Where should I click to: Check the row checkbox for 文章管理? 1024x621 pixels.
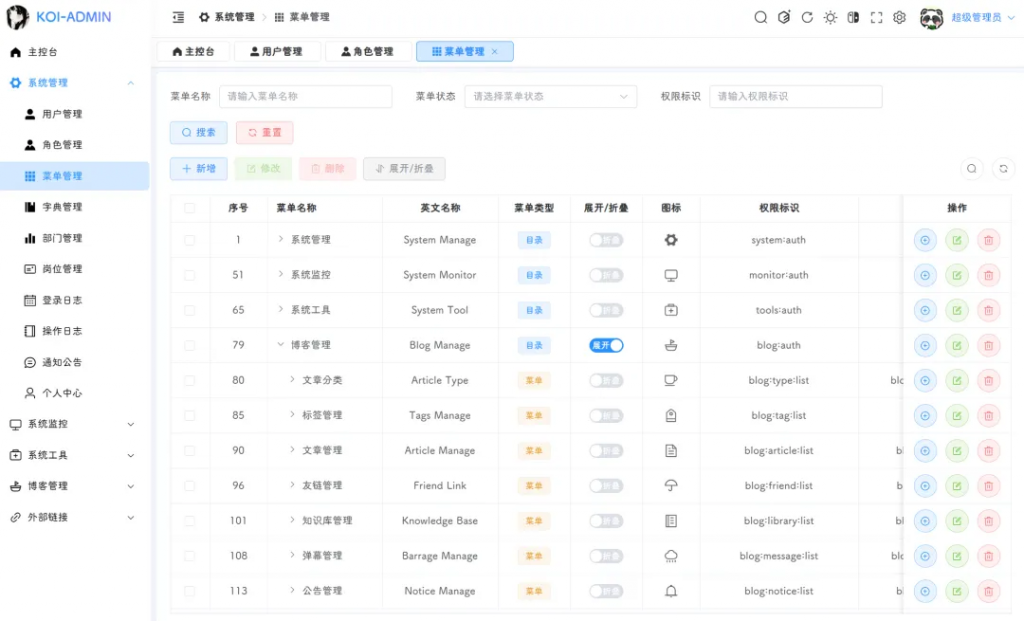pos(189,451)
